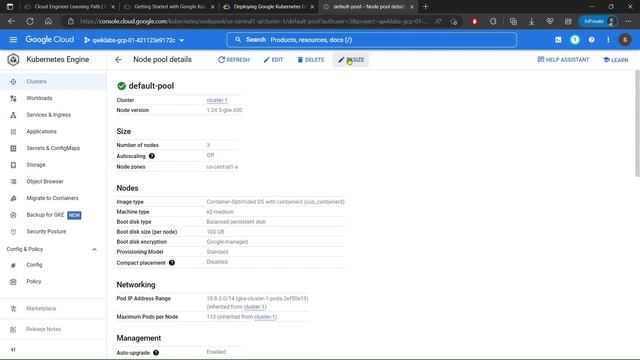This screenshot has width=640, height=360.
Task: Click the Refresh button
Action: pos(233,60)
